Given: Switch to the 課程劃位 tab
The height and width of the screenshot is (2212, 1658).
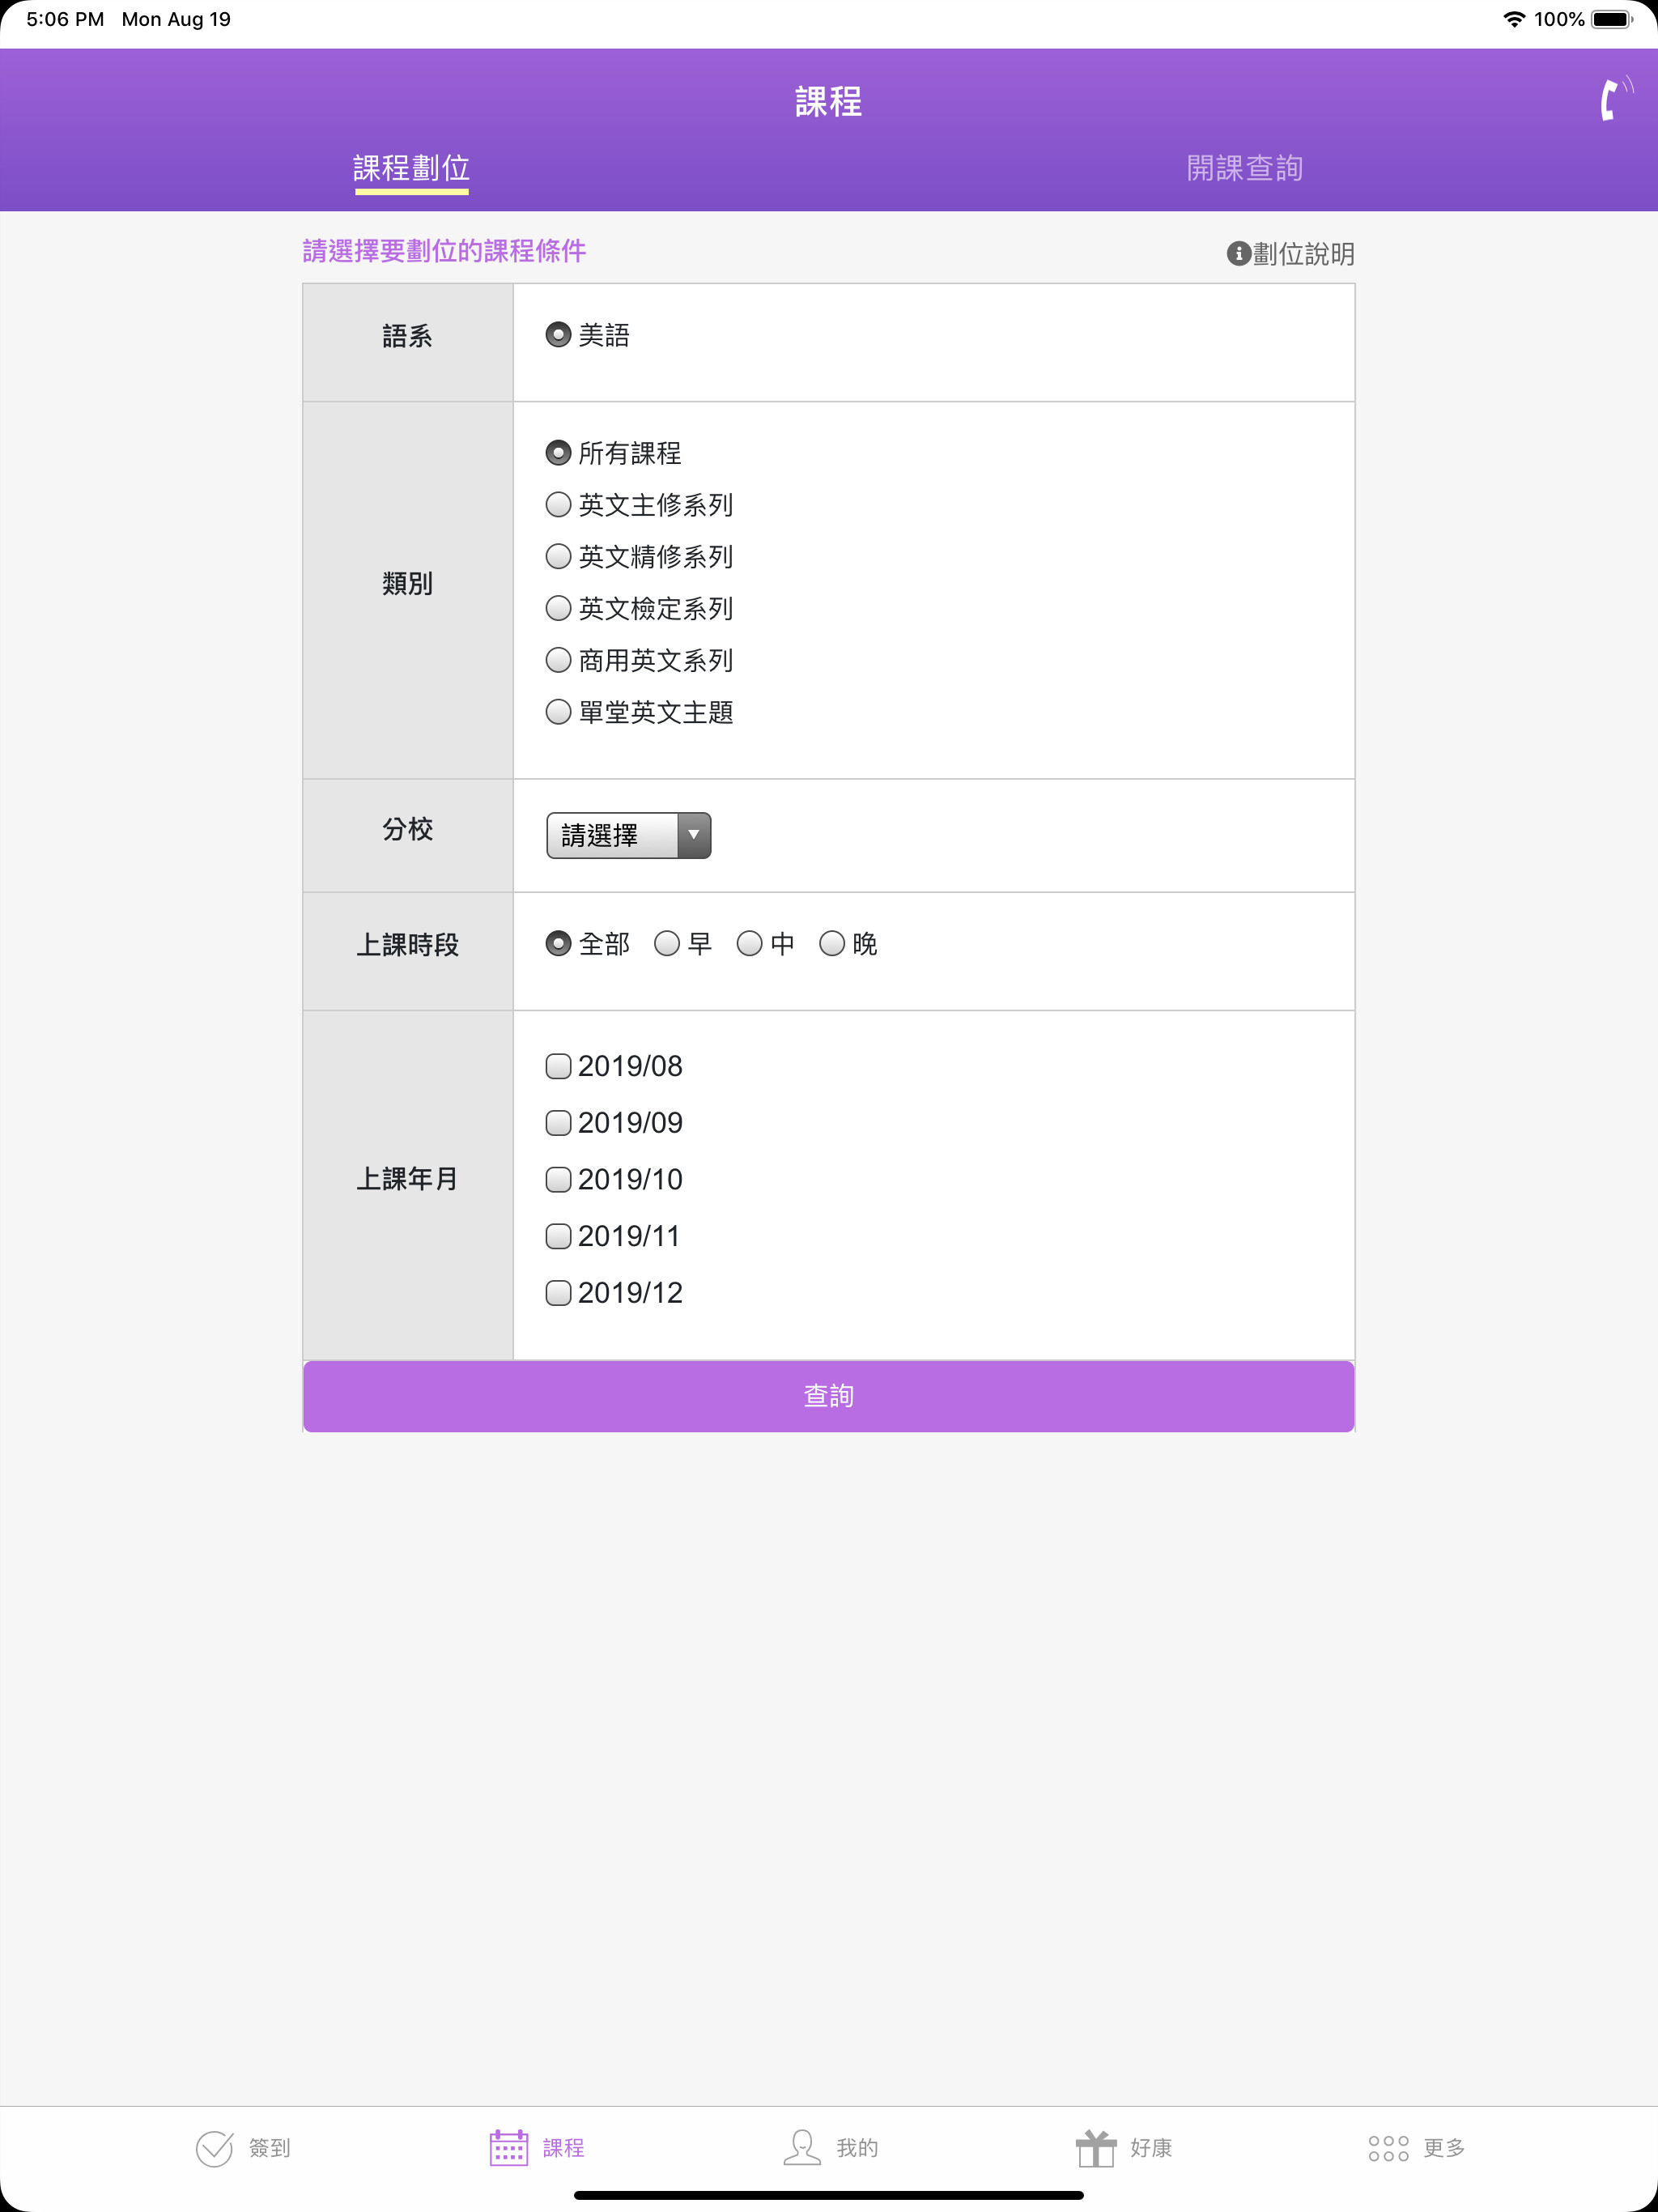Looking at the screenshot, I should point(411,168).
